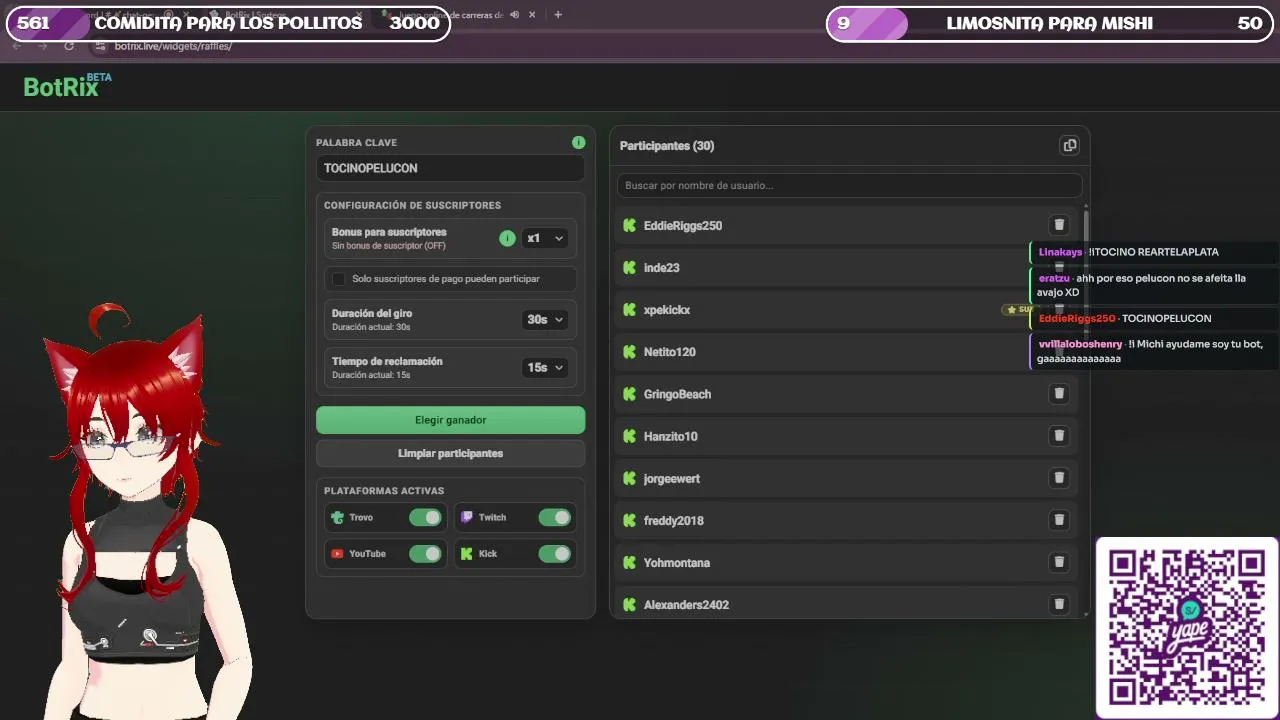Viewport: 1280px width, 720px height.
Task: Select the Yohmontana participant name
Action: pos(677,563)
